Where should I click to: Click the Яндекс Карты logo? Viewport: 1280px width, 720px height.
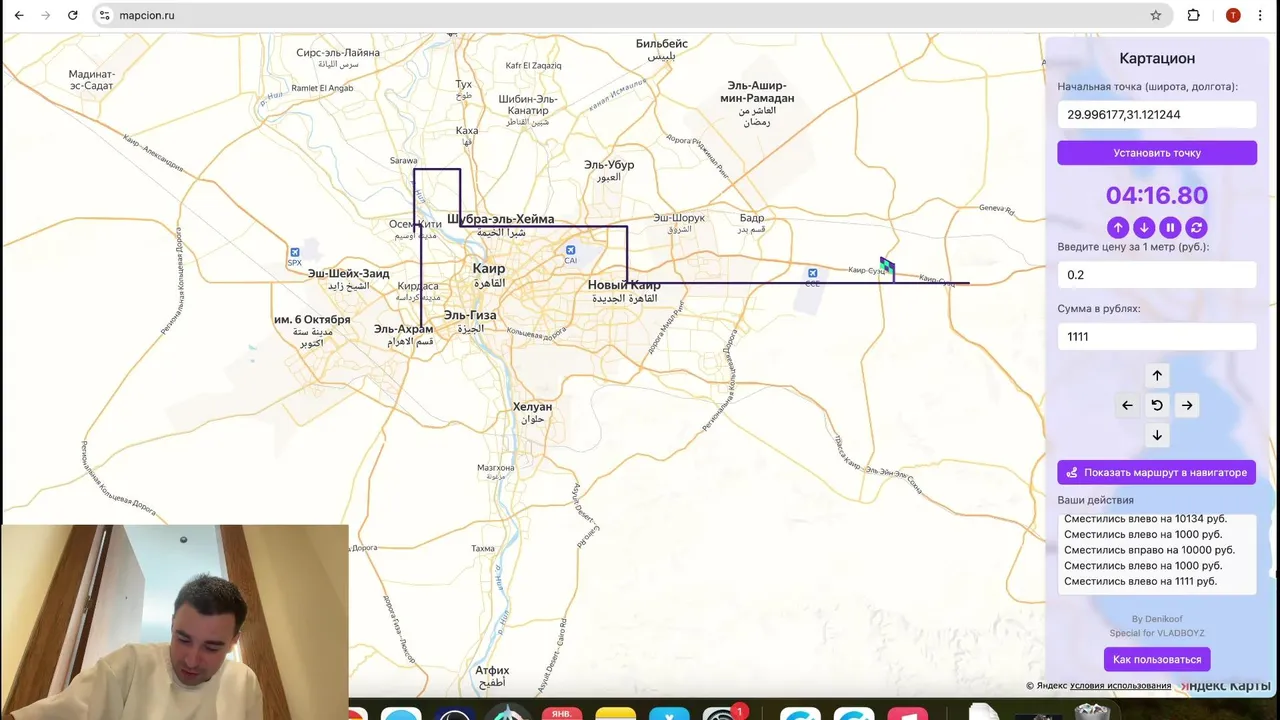[x=1226, y=686]
